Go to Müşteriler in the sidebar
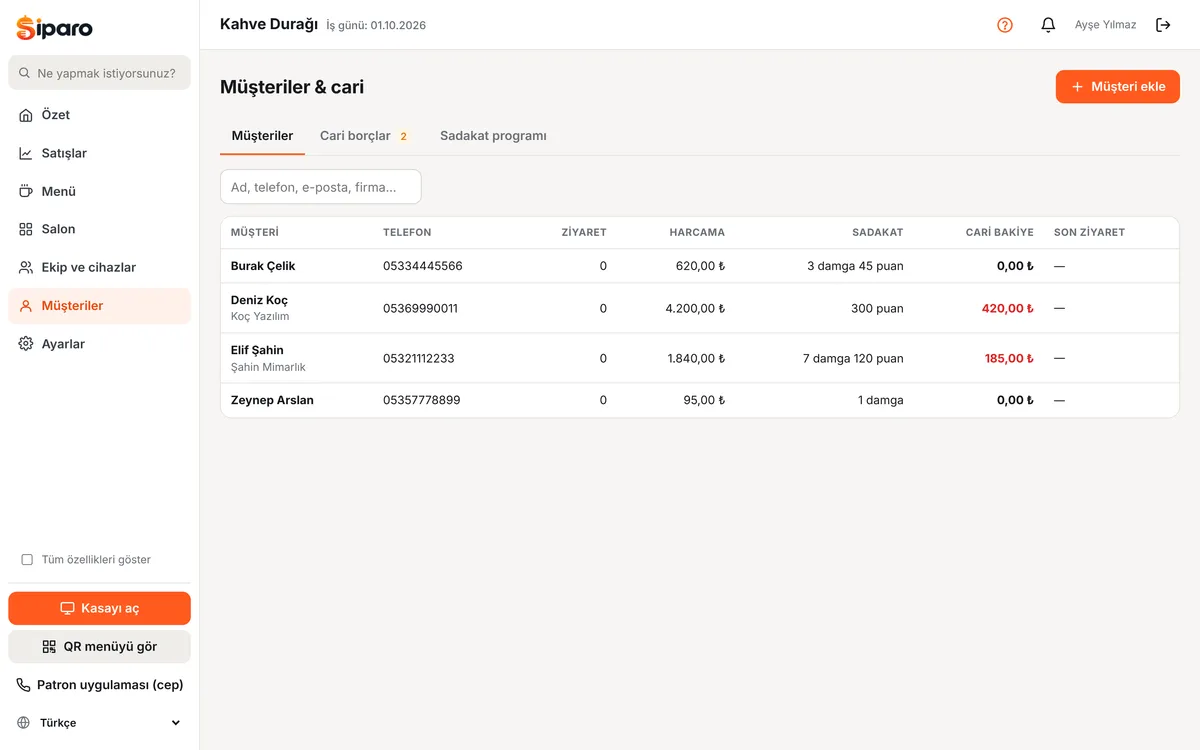The height and width of the screenshot is (750, 1200). pos(99,306)
